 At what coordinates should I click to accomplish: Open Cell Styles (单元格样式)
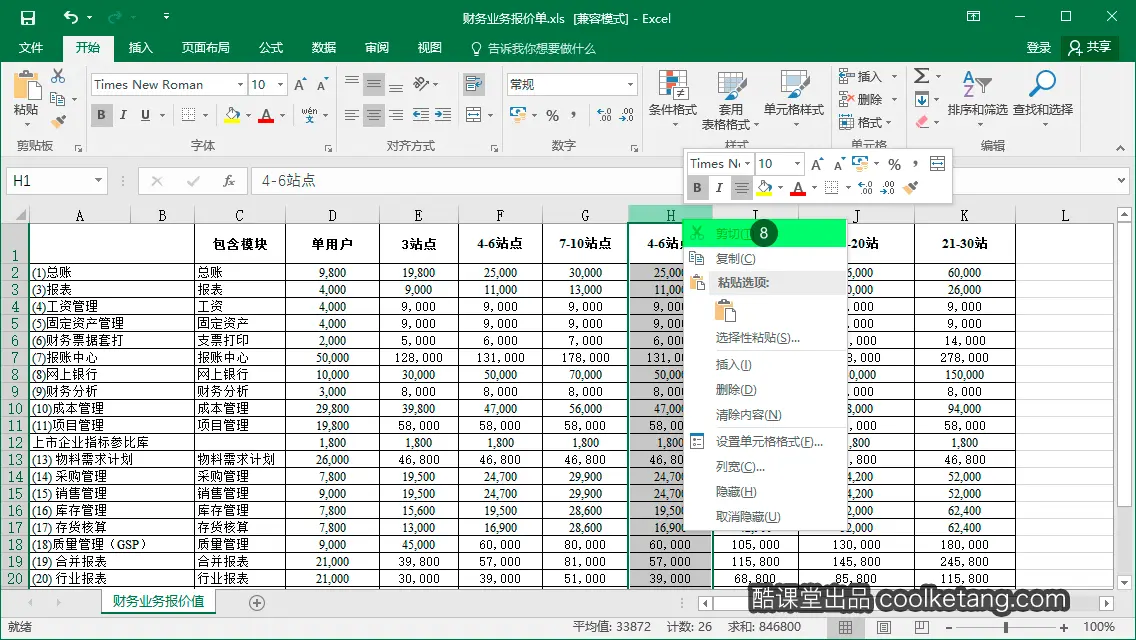coord(794,100)
